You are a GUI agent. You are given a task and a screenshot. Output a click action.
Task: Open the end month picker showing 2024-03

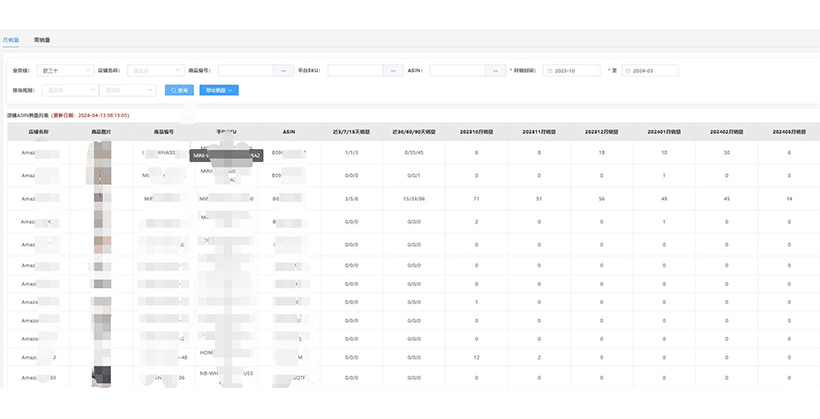(x=650, y=71)
